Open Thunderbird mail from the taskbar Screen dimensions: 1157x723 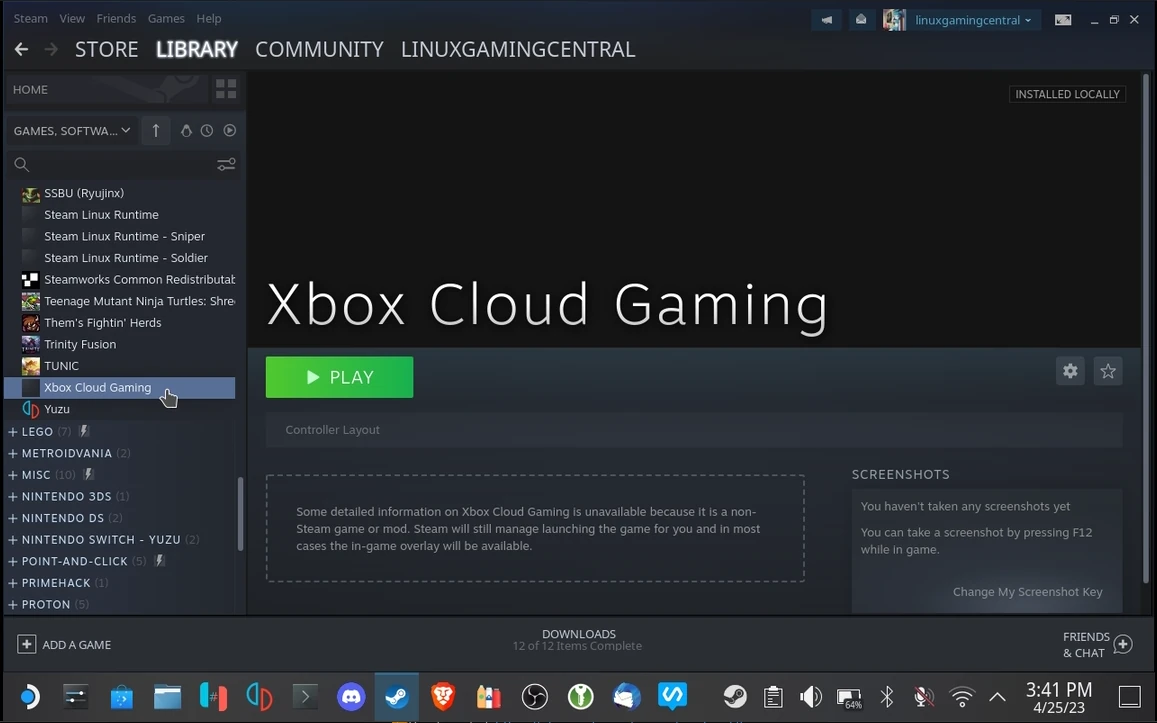click(626, 696)
